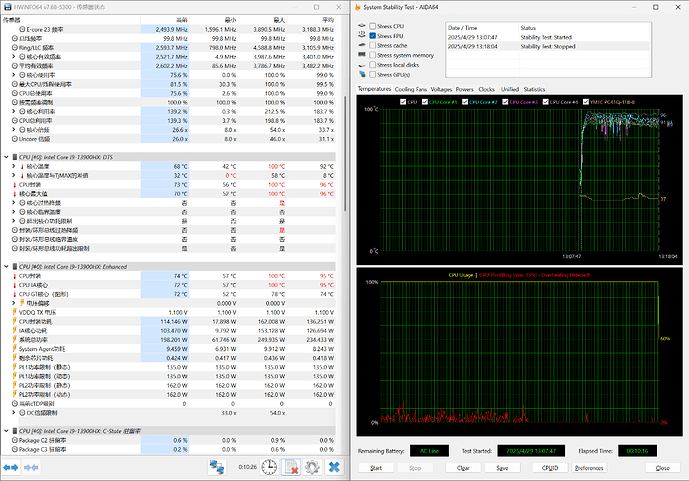Click the HWiNFO network remote monitoring icon
The height and width of the screenshot is (481, 689).
pyautogui.click(x=217, y=467)
